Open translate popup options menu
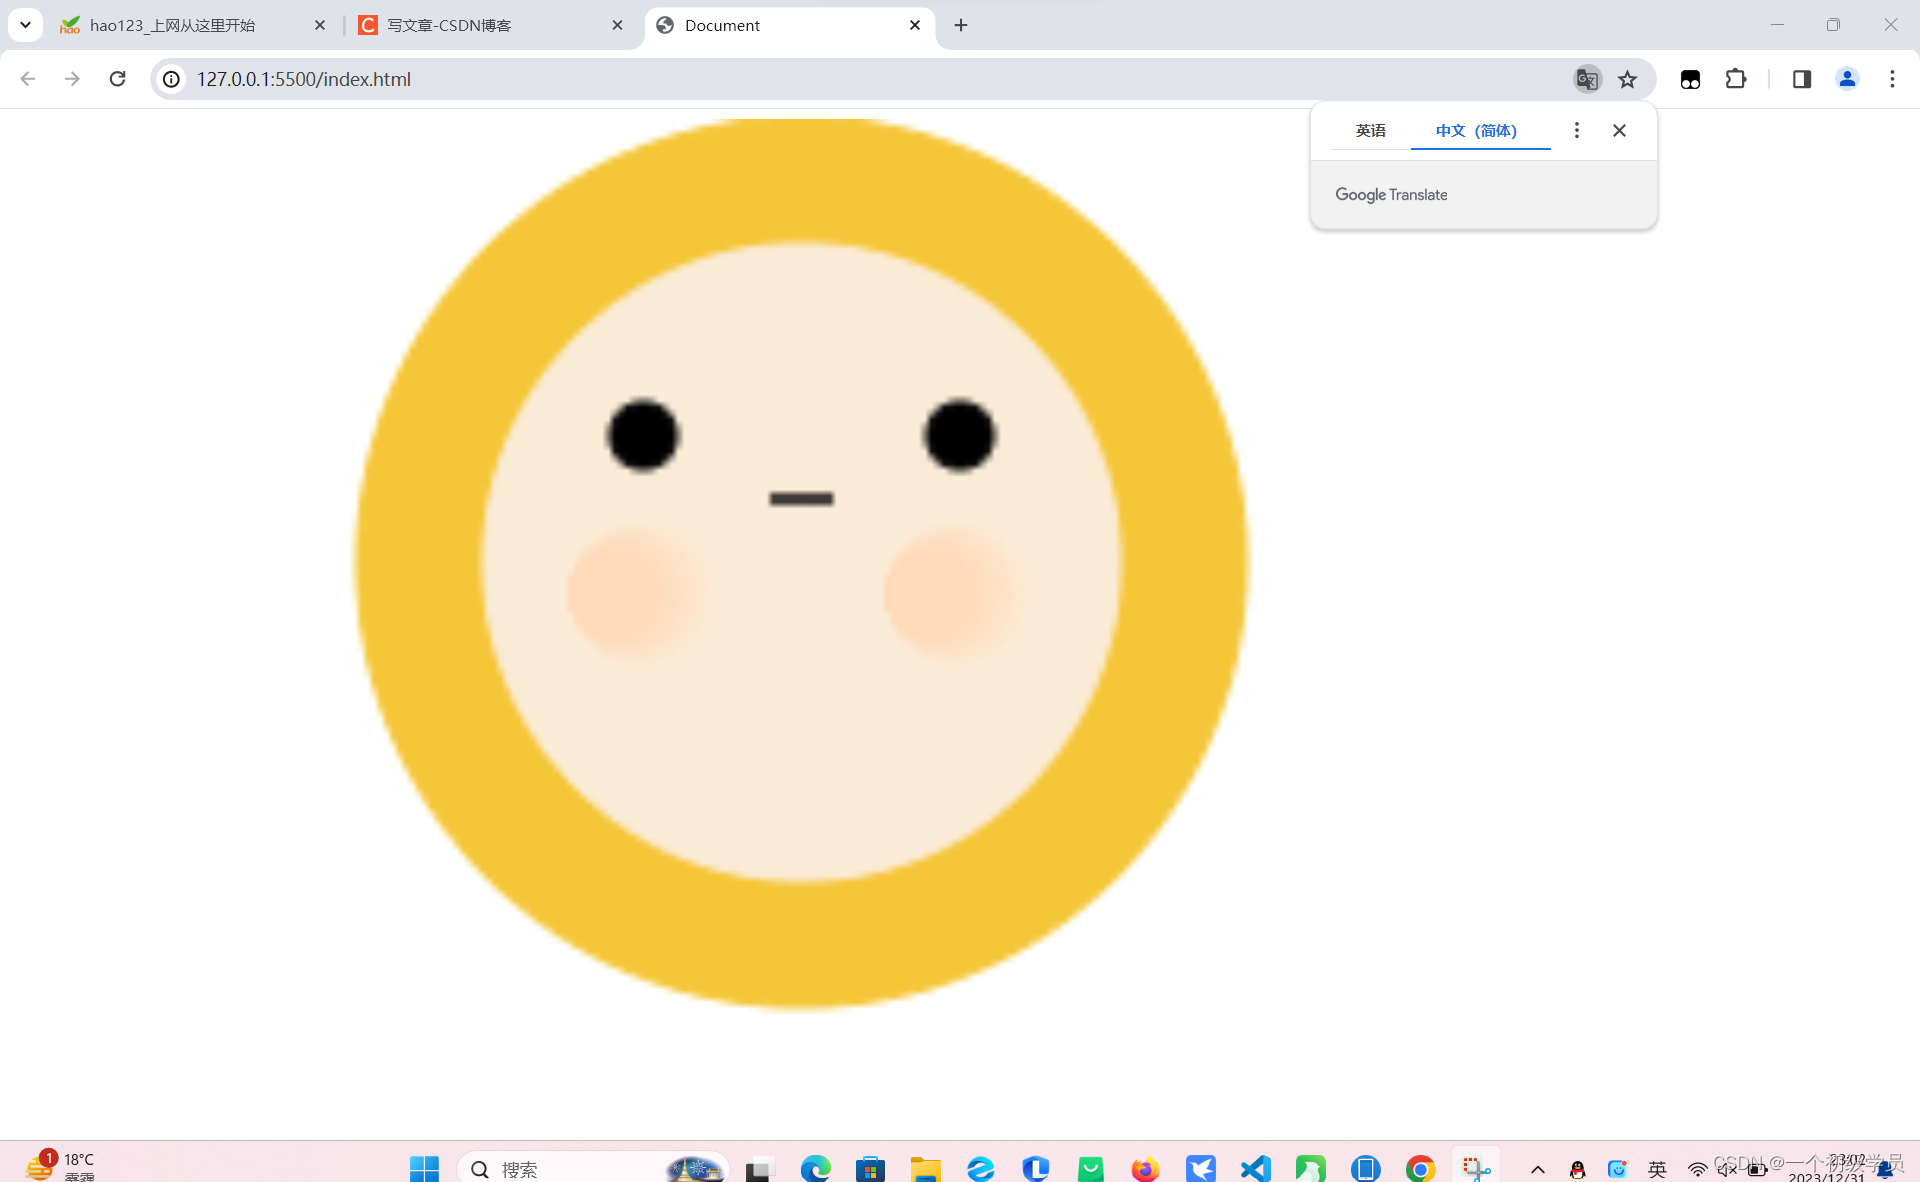The height and width of the screenshot is (1182, 1920). (x=1576, y=130)
